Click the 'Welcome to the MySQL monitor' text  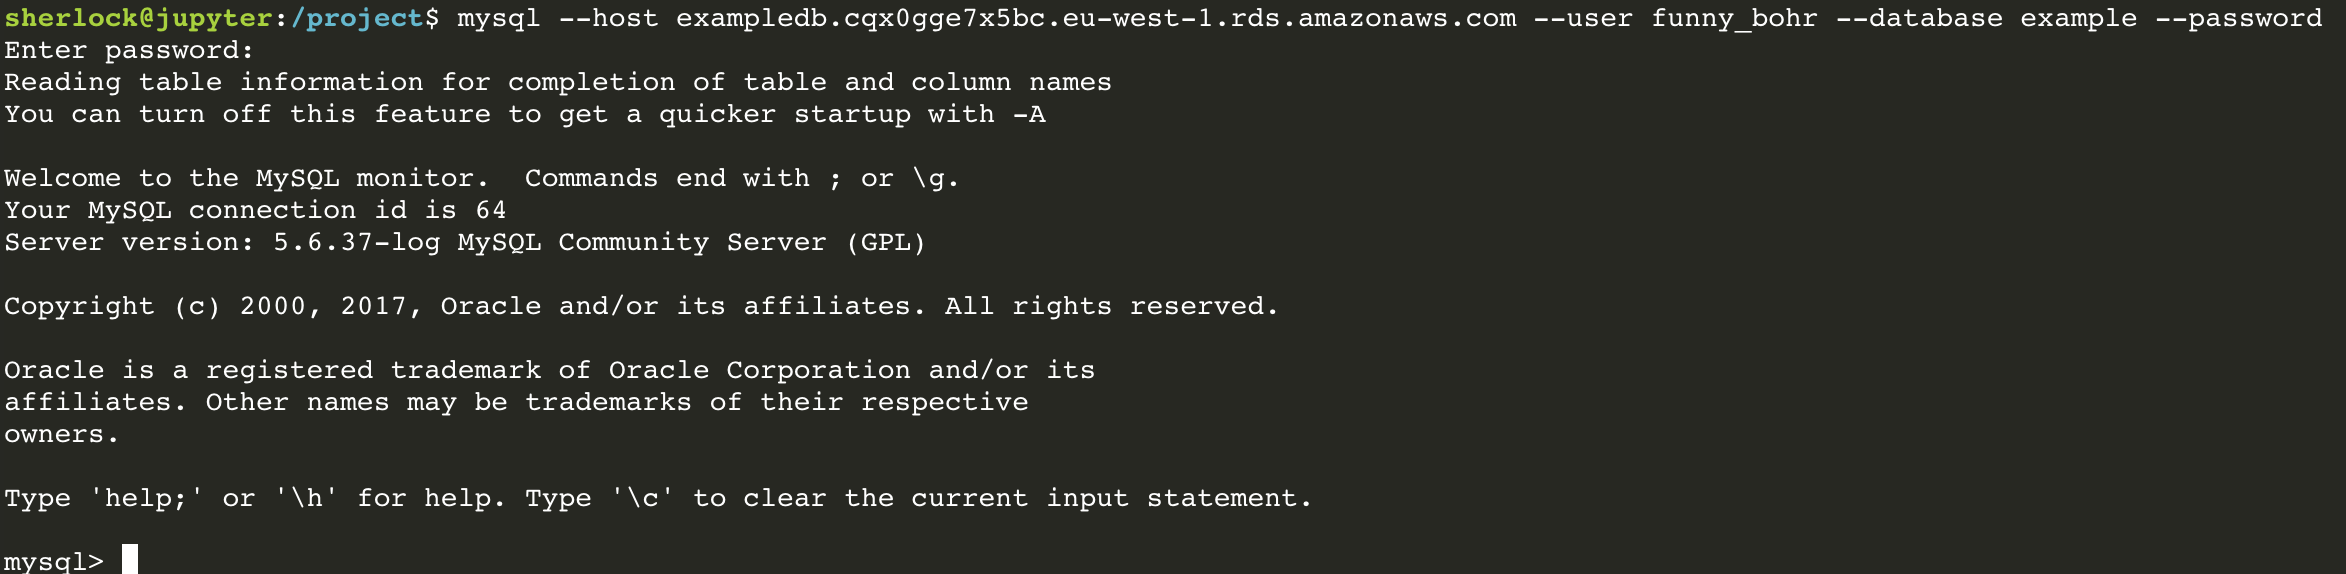246,178
